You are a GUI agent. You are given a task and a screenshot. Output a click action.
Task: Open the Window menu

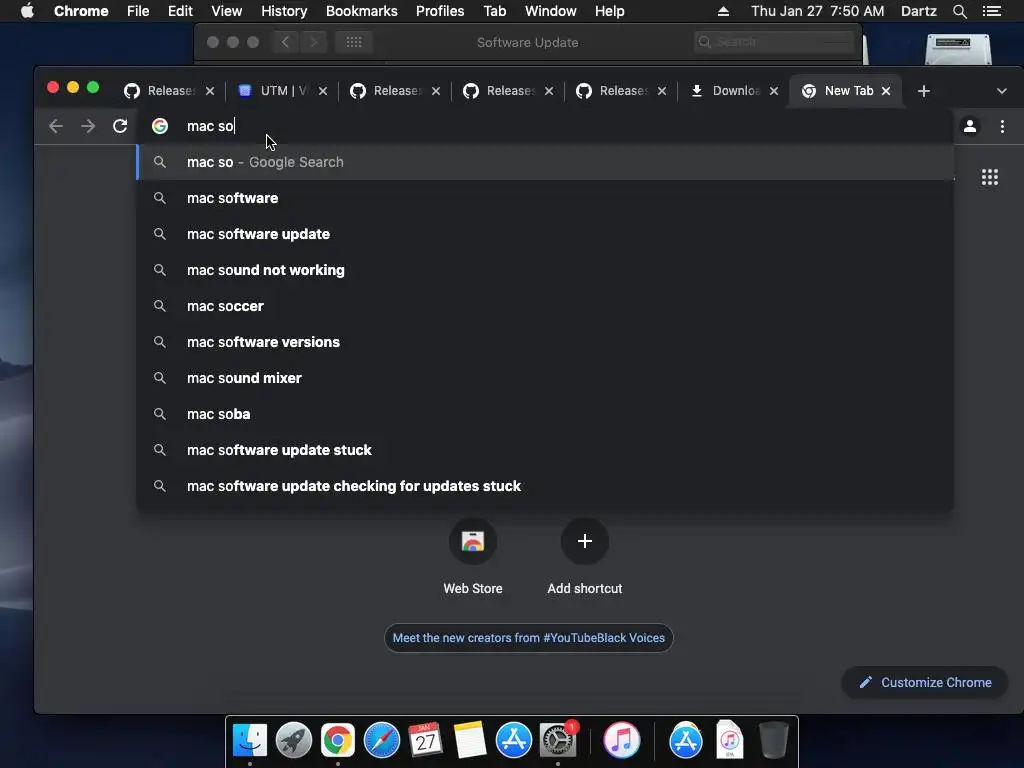pos(551,11)
